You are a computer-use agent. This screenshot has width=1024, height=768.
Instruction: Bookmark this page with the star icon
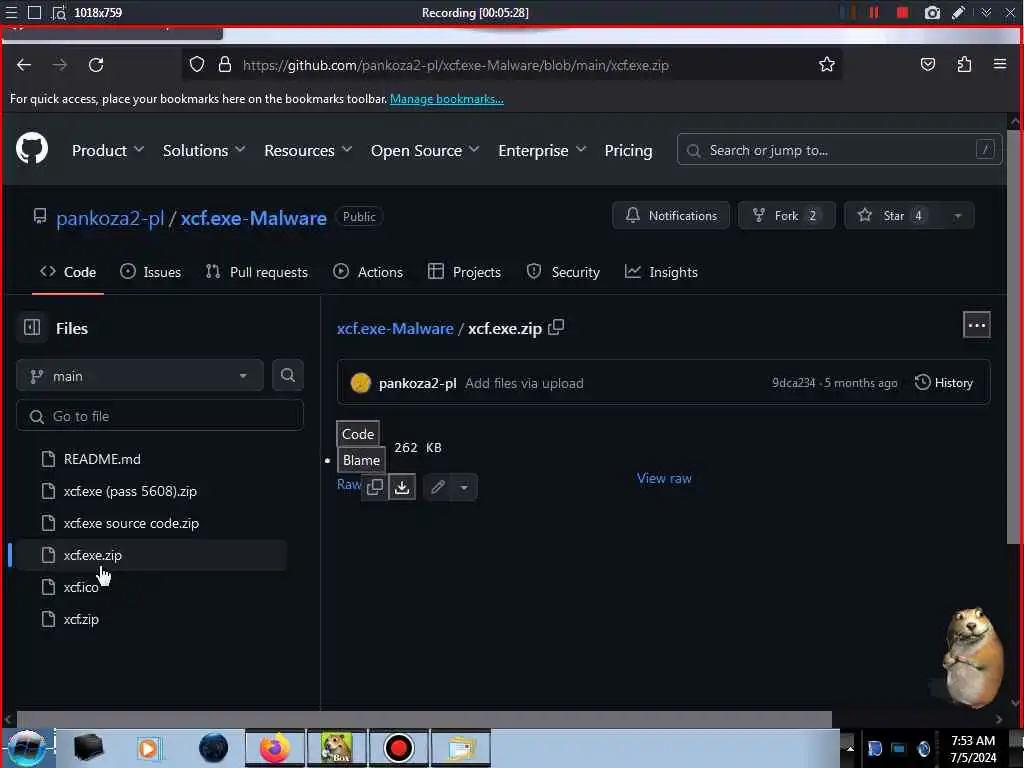pos(827,65)
